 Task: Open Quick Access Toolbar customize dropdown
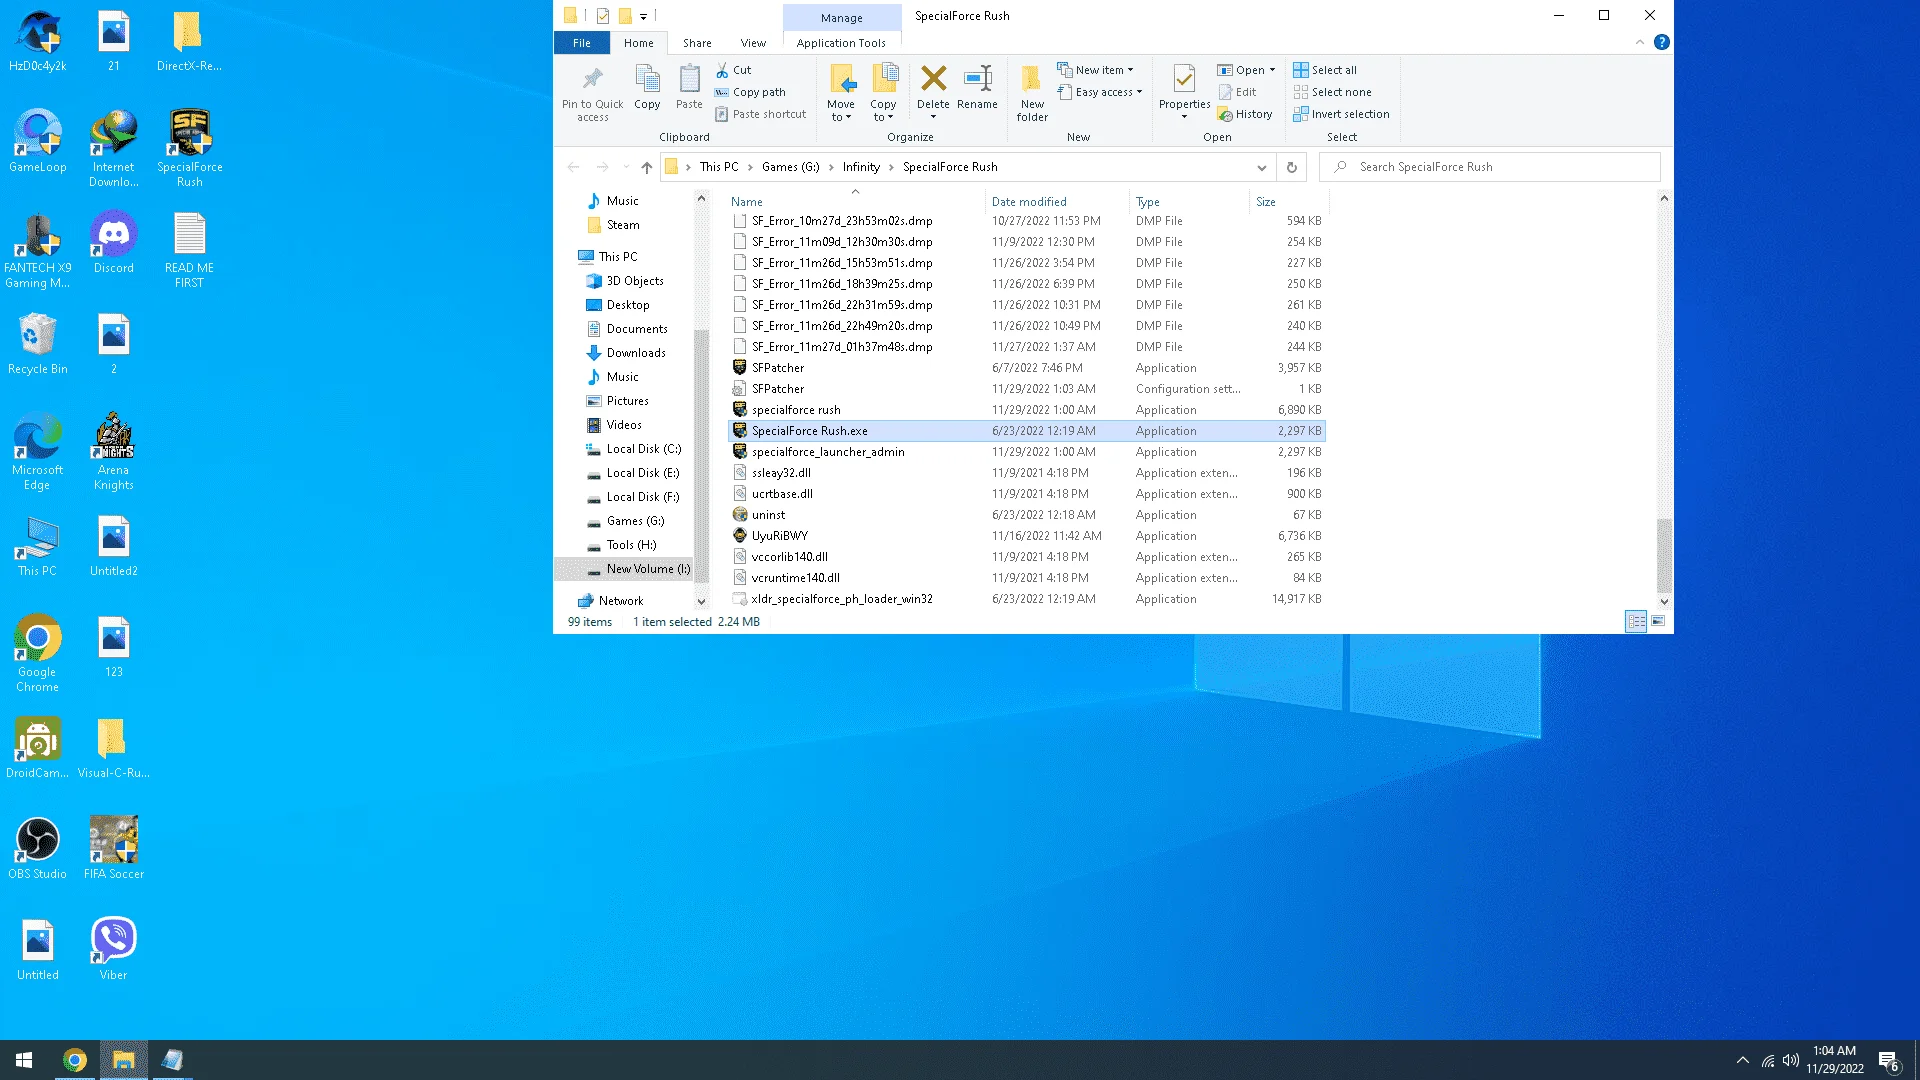(x=643, y=16)
